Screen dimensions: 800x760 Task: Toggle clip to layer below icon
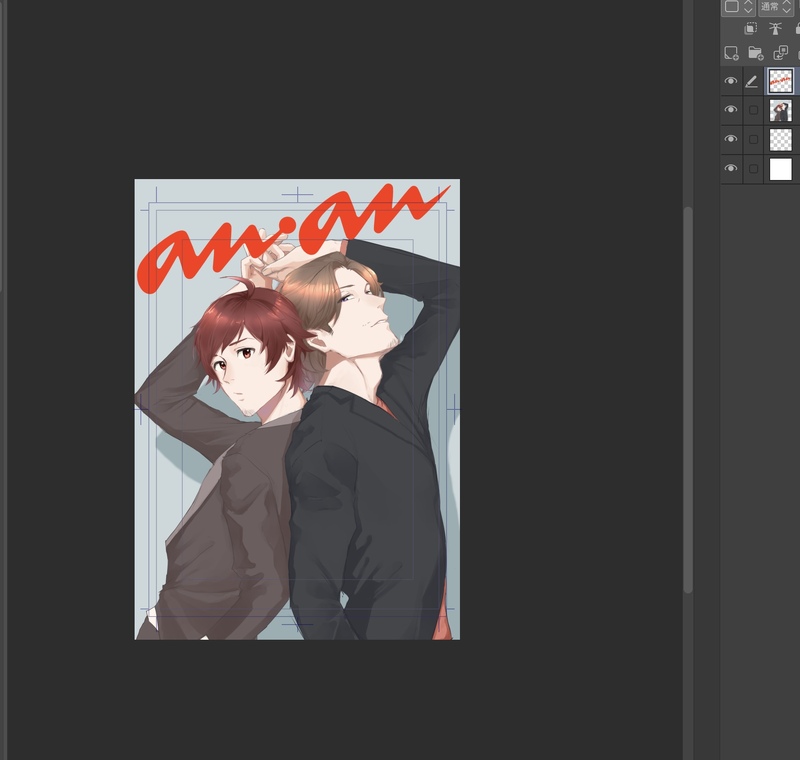pyautogui.click(x=750, y=29)
